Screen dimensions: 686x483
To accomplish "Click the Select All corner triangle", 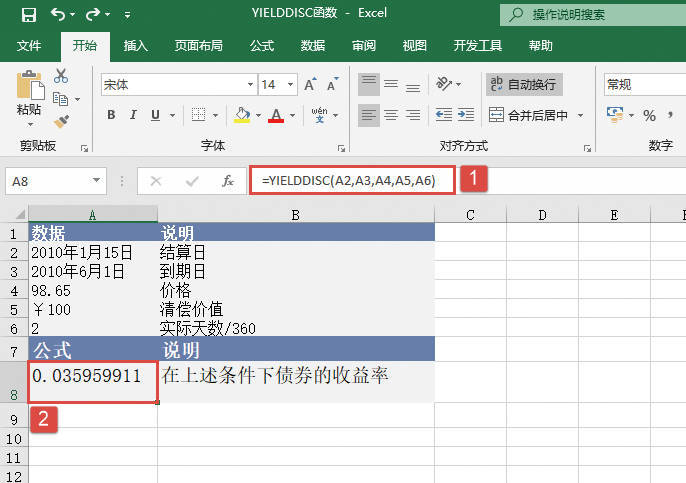I will (x=20, y=214).
